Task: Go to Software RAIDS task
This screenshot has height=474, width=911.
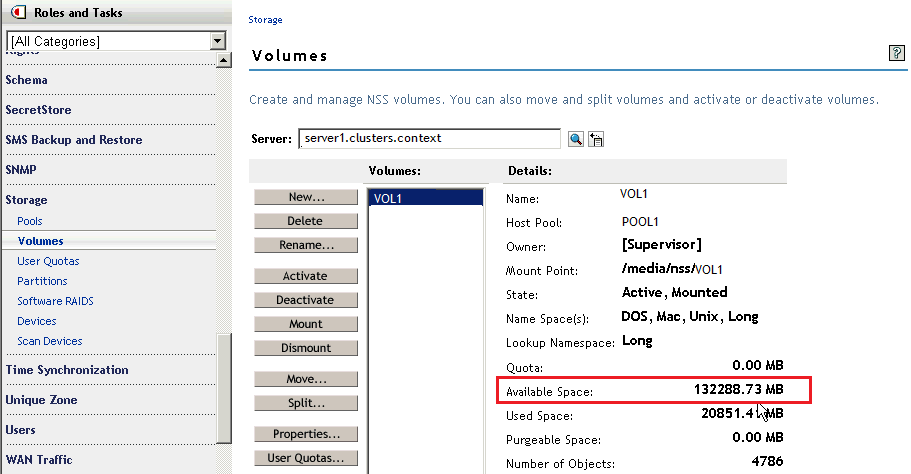Action: [x=55, y=301]
